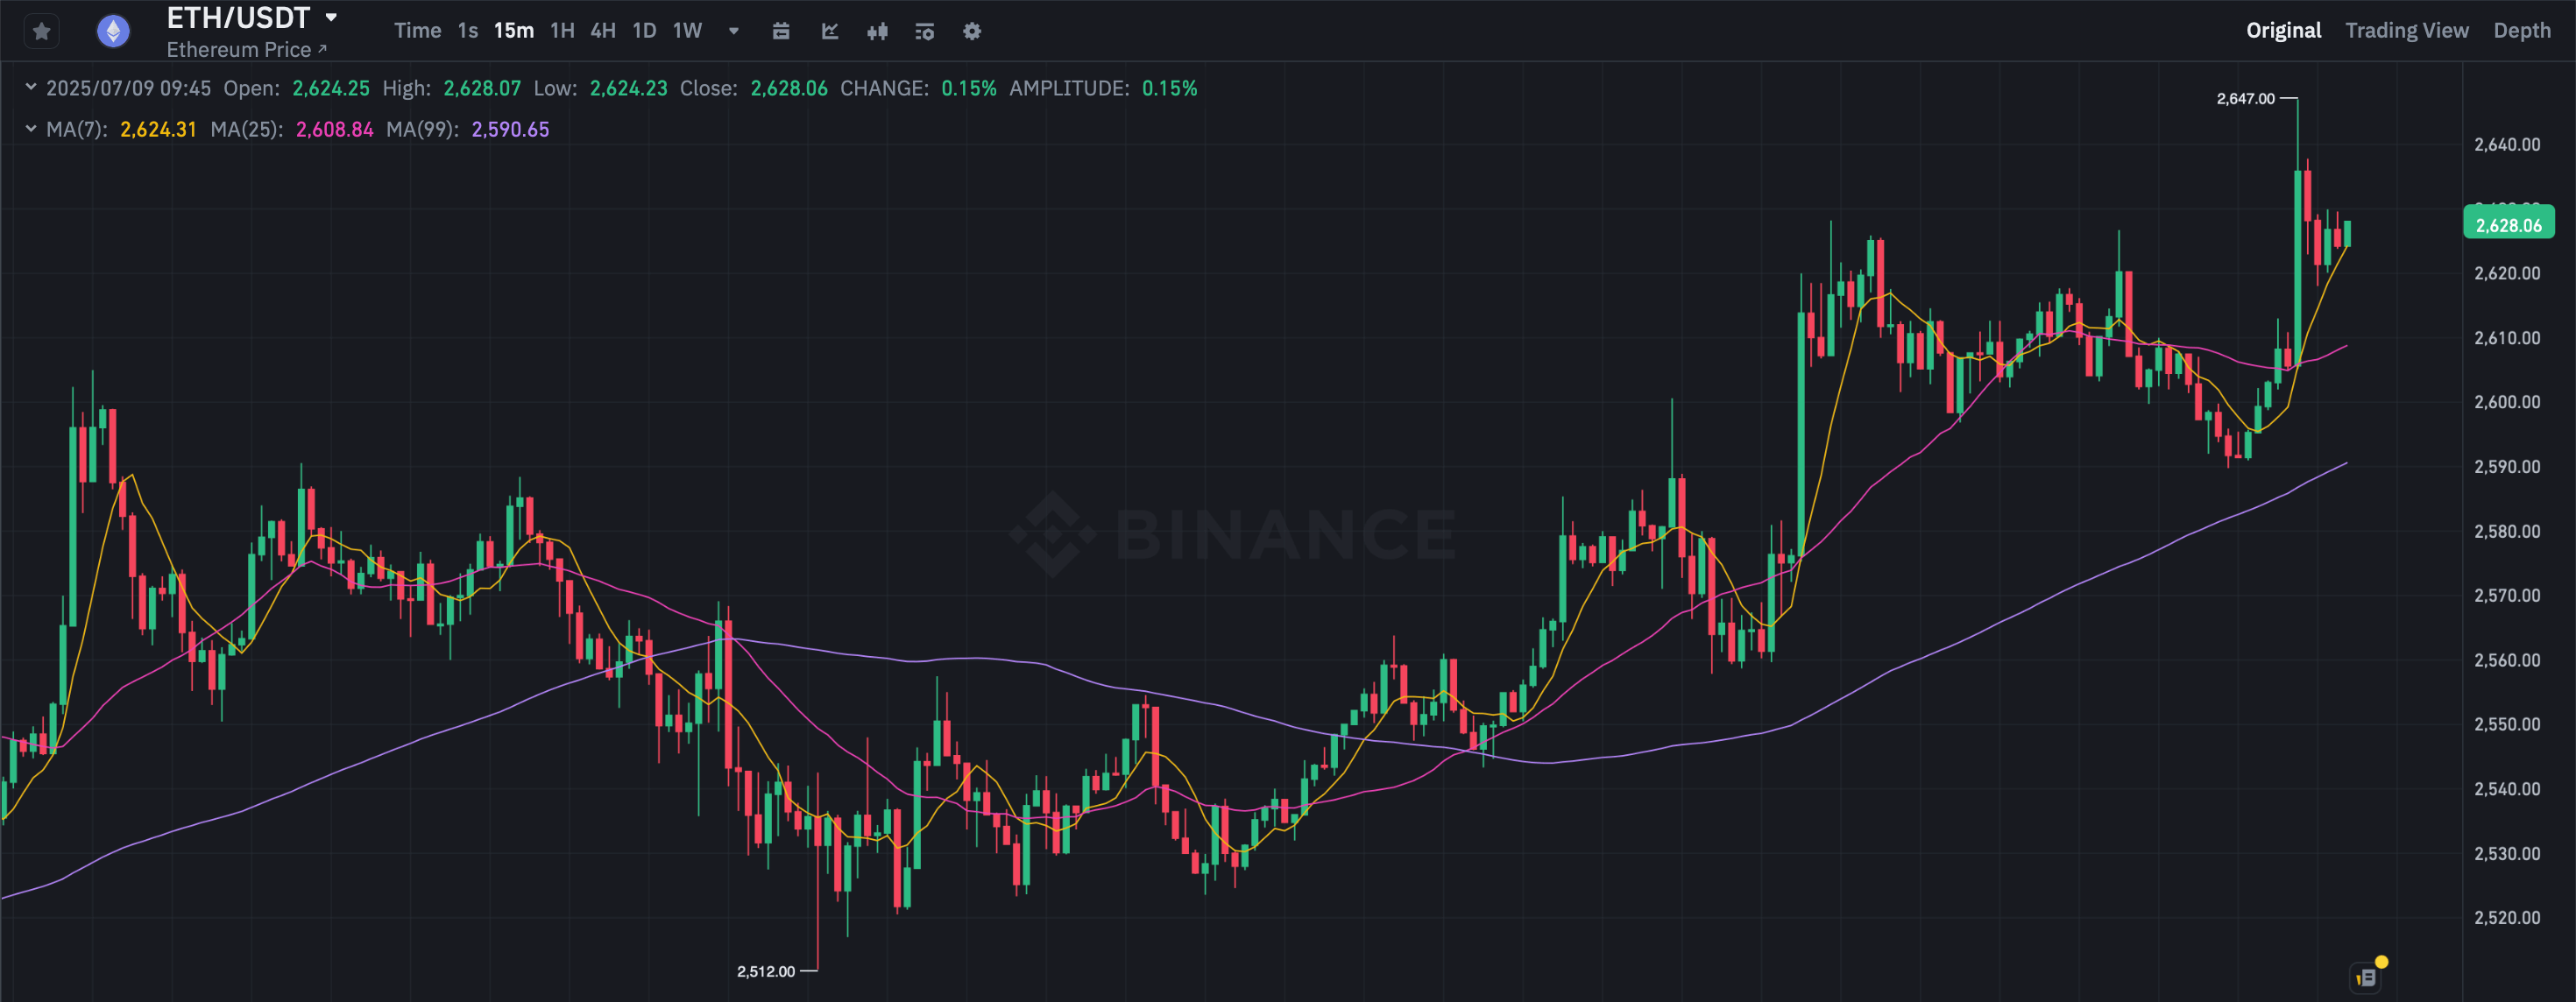Click the MA(99) value 2,590.65
Viewport: 2576px width, 1002px height.
[x=510, y=129]
